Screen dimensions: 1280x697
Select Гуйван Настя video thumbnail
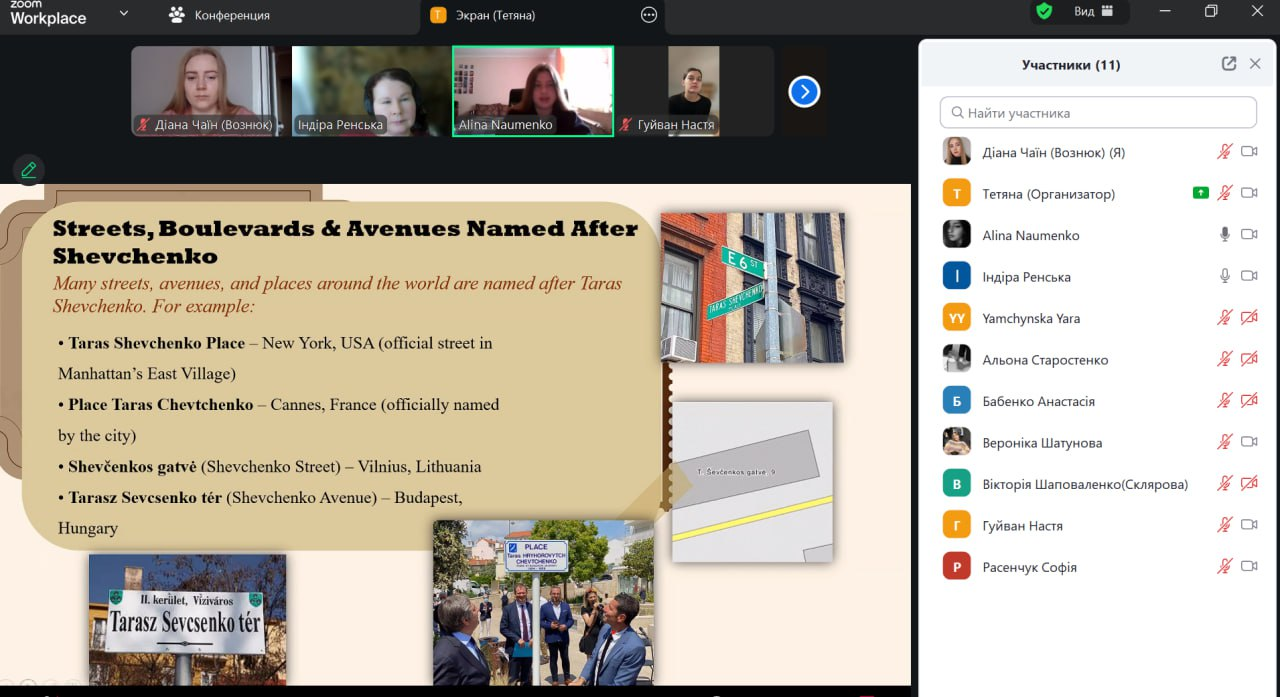(694, 91)
